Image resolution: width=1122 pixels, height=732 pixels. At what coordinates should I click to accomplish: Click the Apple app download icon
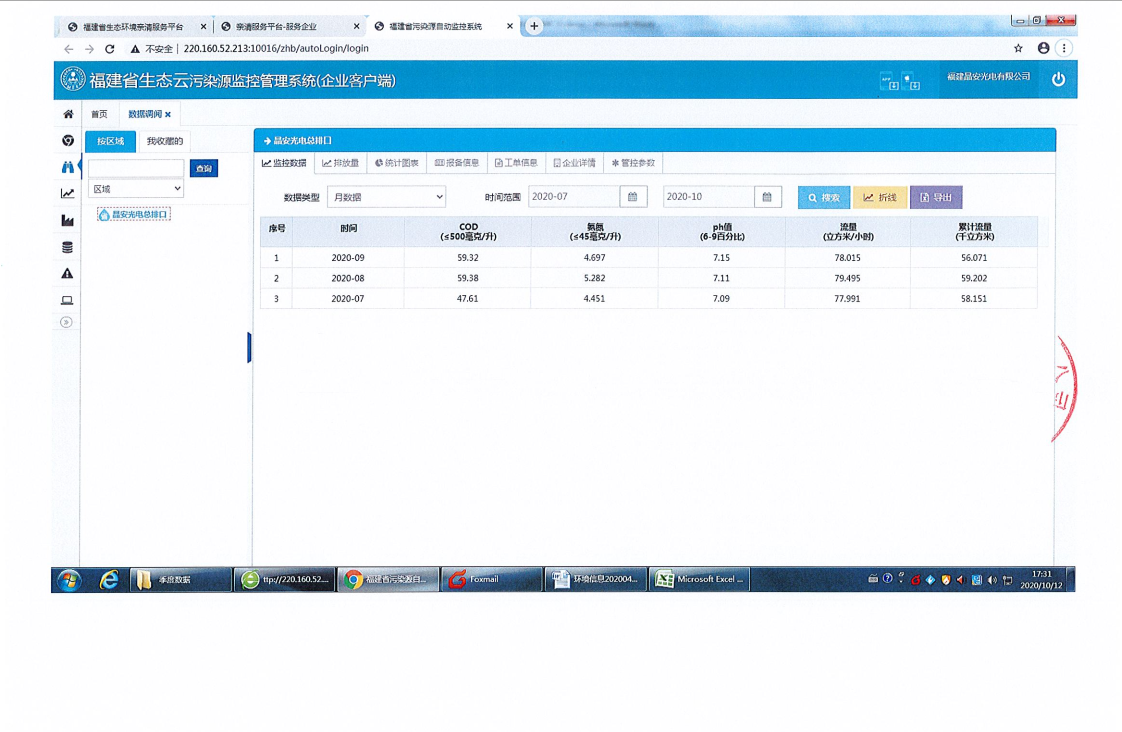tap(911, 82)
